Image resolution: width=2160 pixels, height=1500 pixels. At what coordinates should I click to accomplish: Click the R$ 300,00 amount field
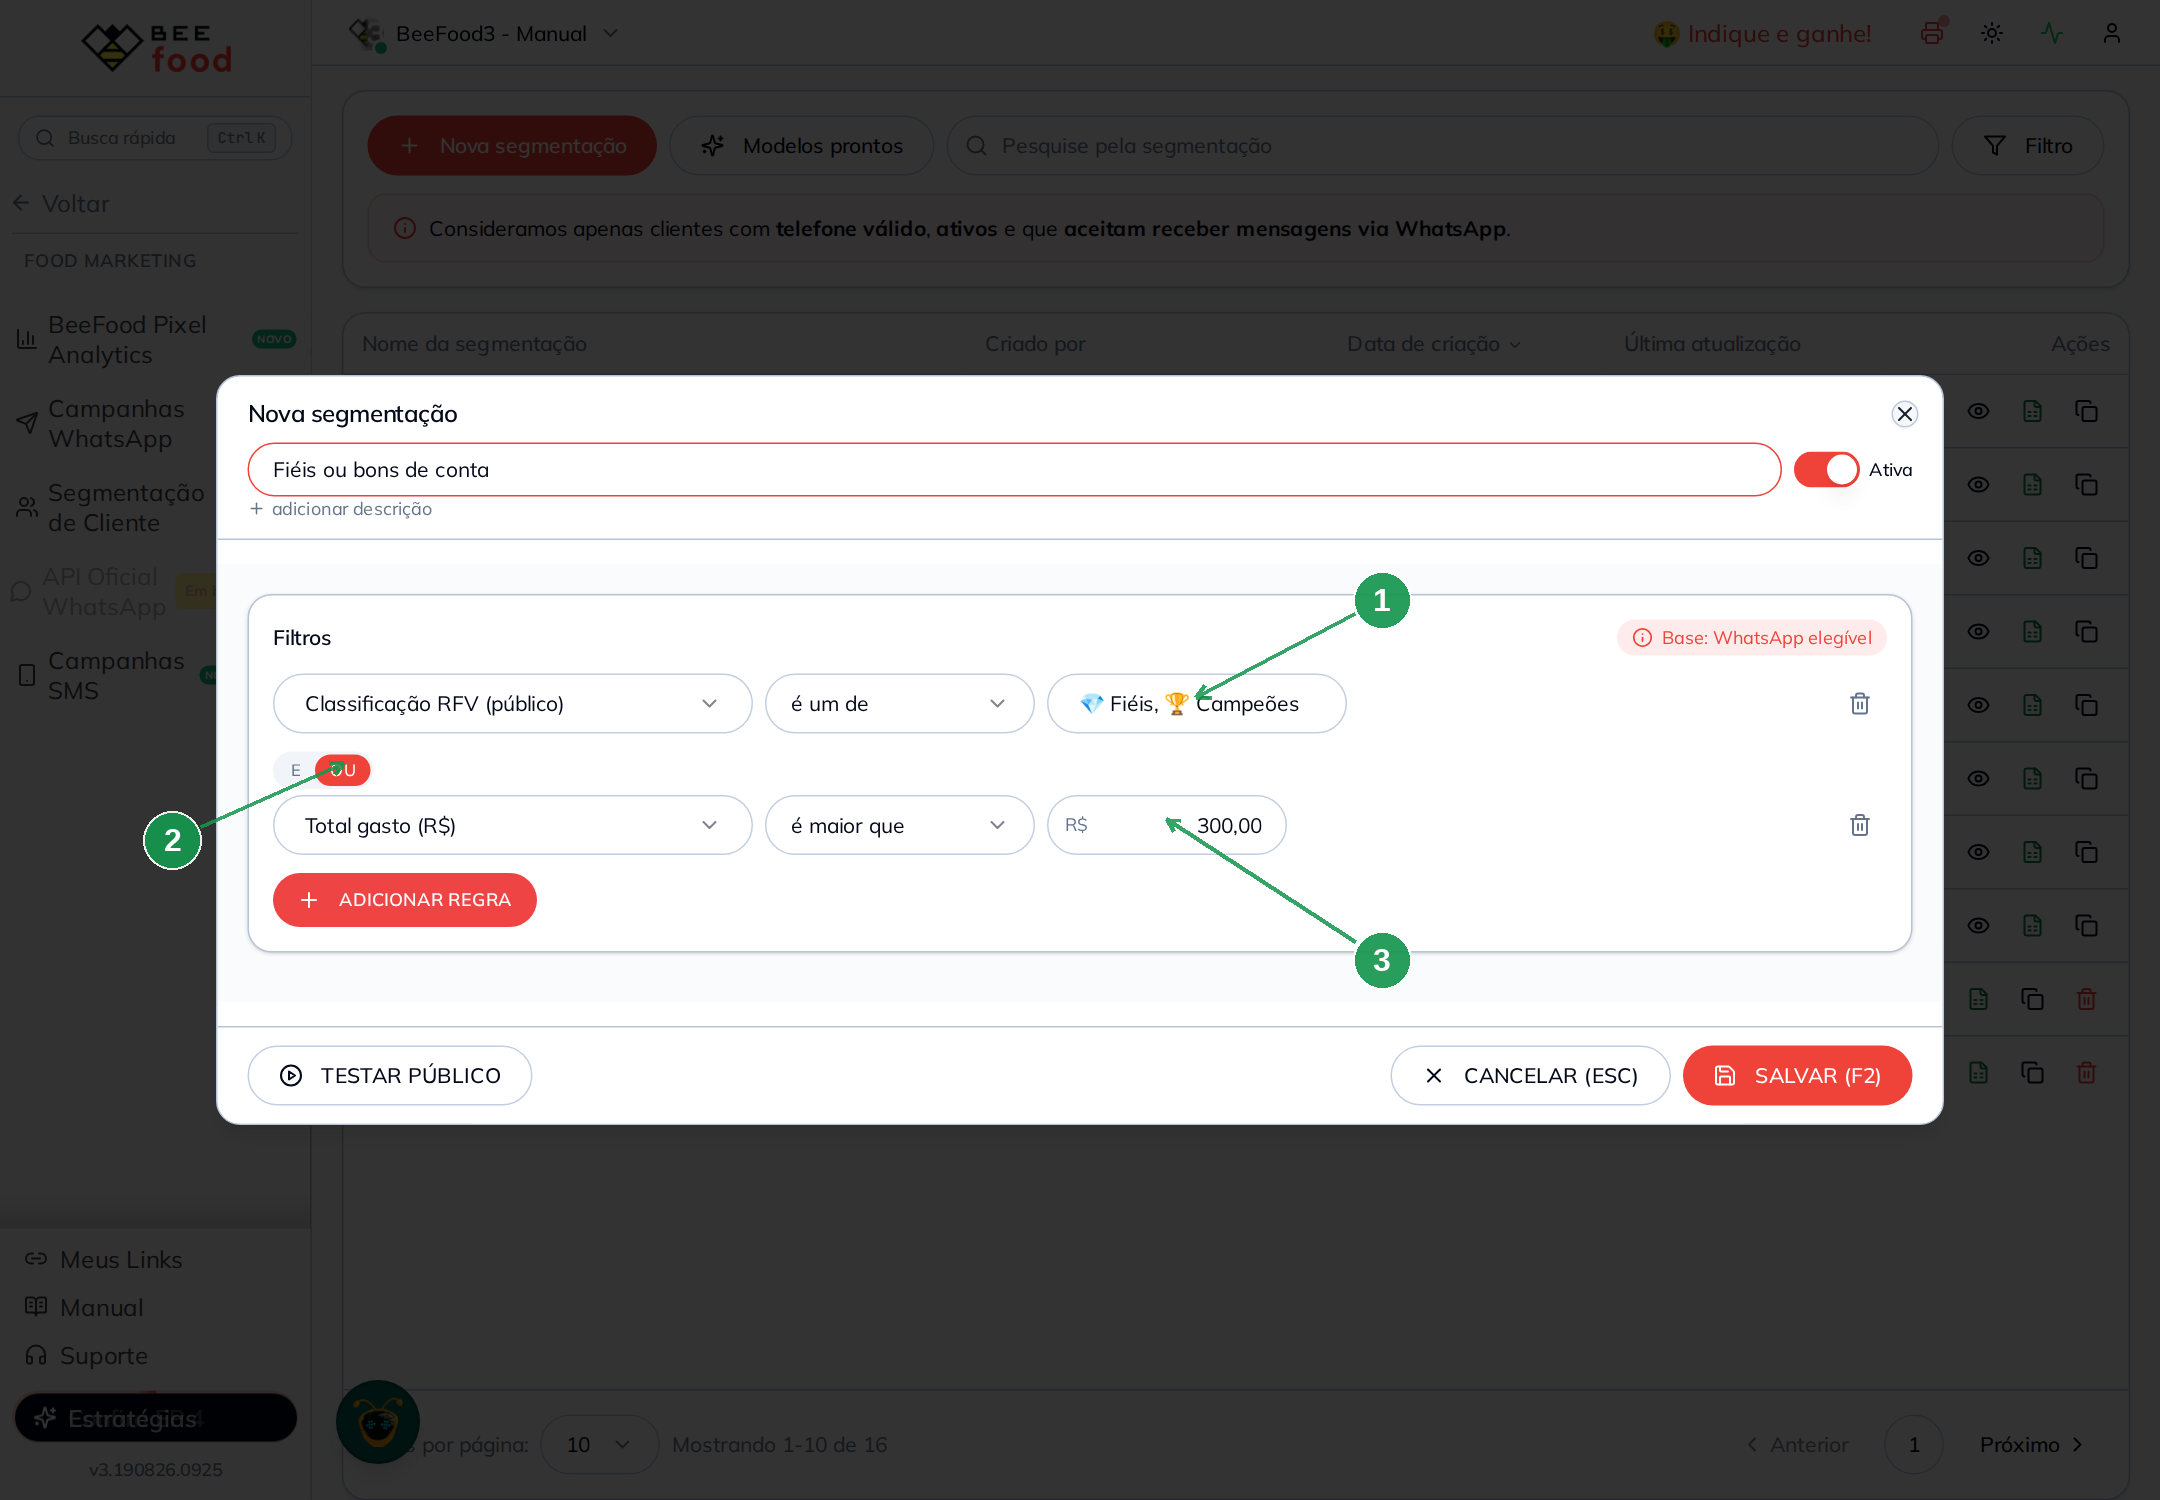pos(1166,825)
